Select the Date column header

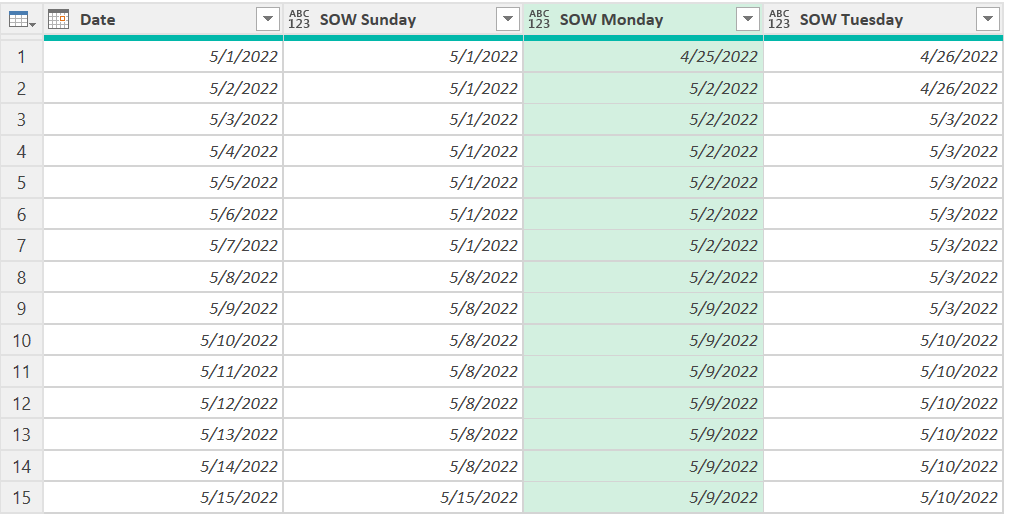coord(163,19)
